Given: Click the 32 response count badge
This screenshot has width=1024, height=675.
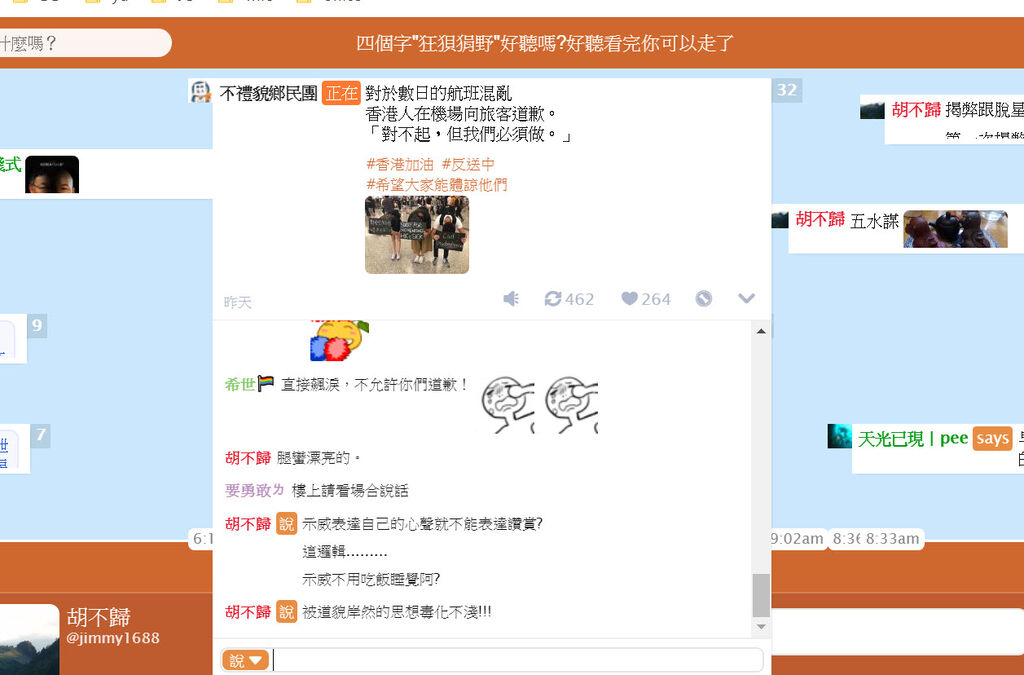Looking at the screenshot, I should pos(786,90).
